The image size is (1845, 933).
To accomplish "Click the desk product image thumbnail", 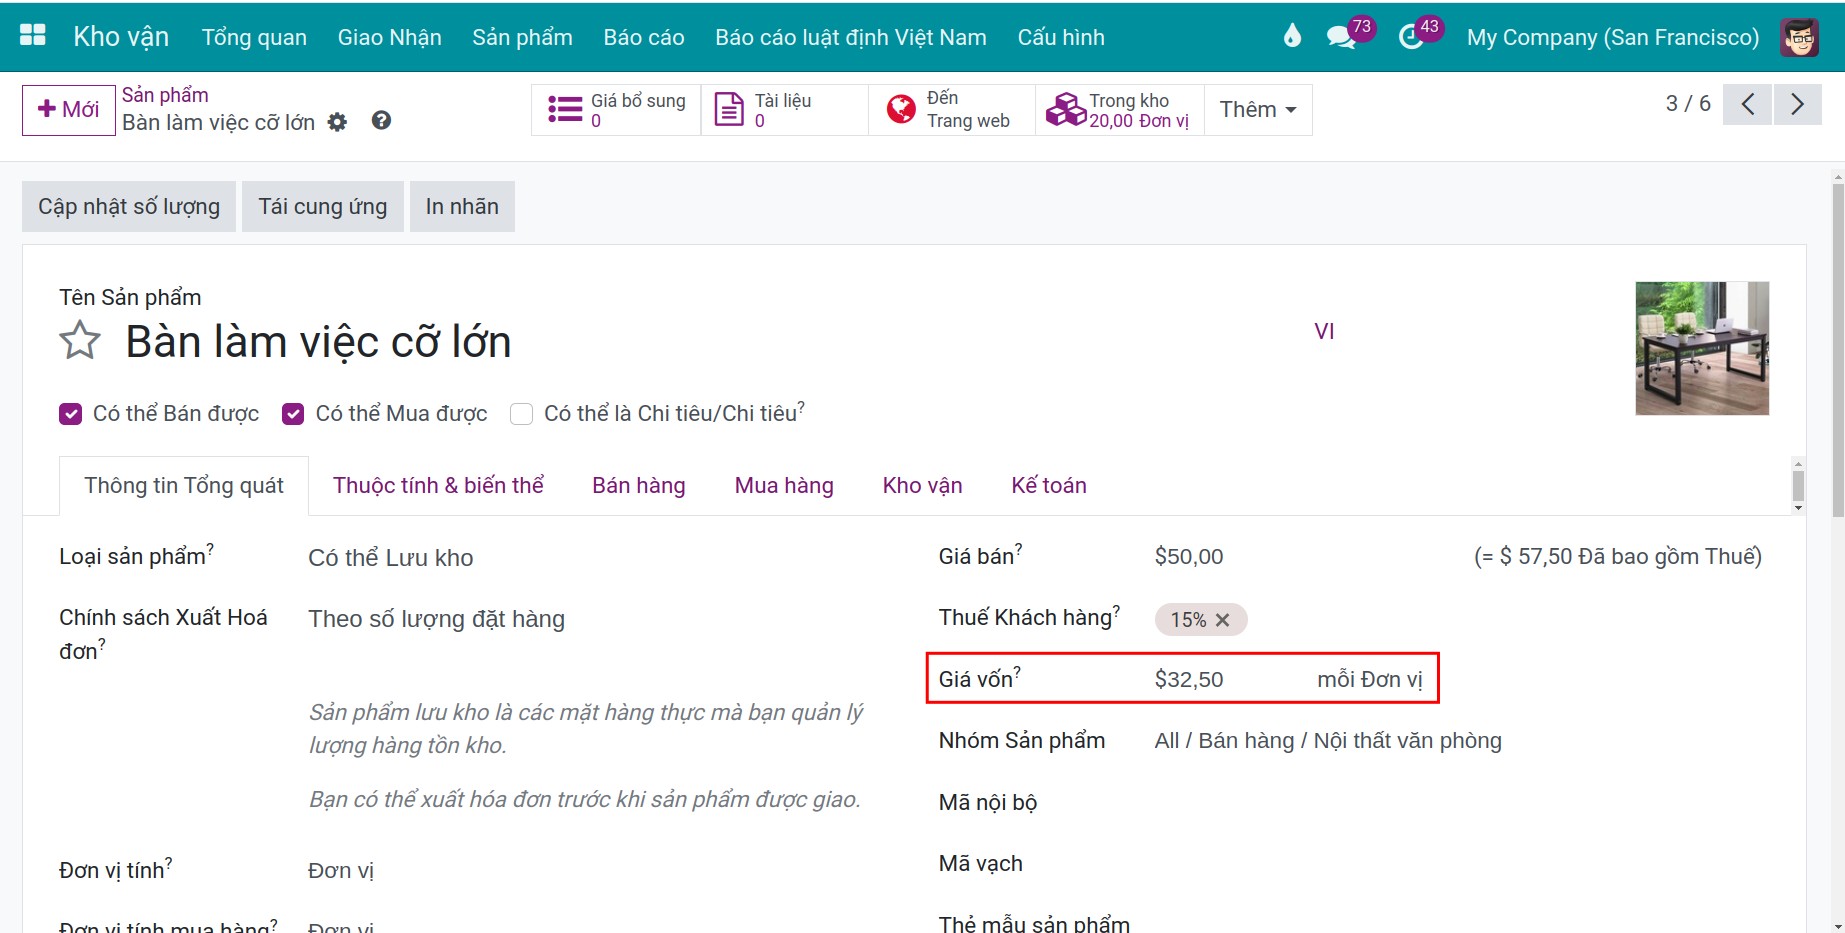I will (1702, 348).
